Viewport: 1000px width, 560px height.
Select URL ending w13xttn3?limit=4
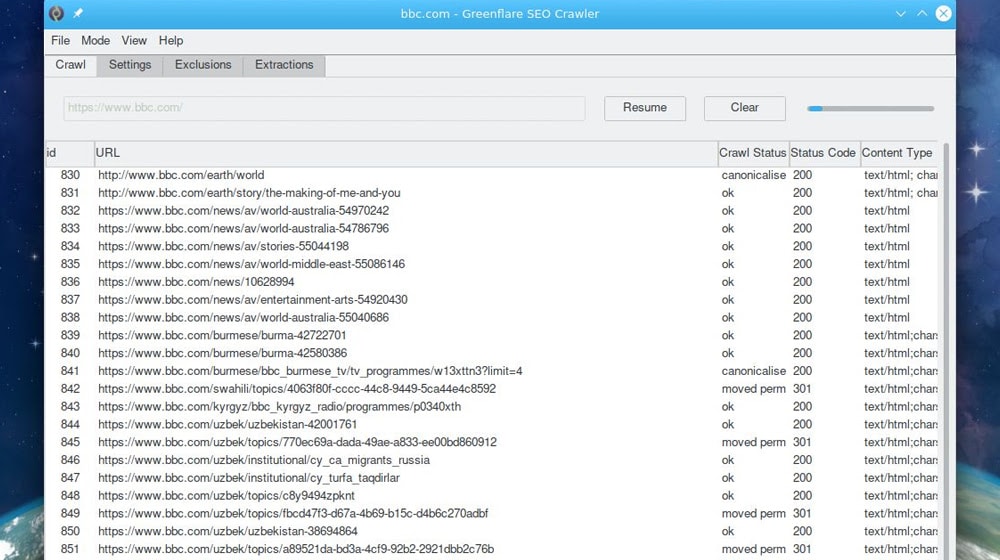coord(310,372)
